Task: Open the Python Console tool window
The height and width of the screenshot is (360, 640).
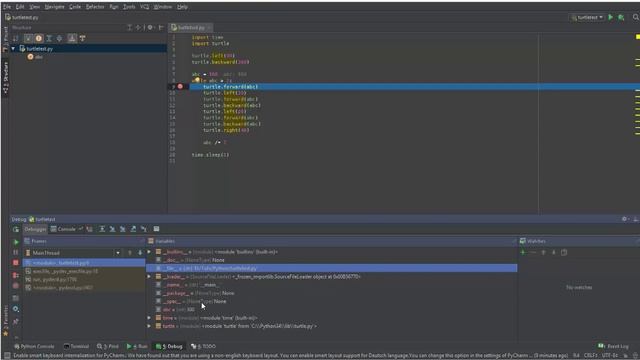Action: (34, 346)
